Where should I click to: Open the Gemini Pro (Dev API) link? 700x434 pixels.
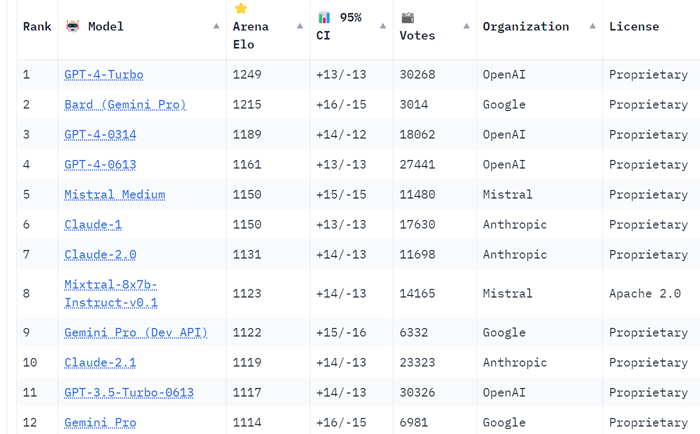tap(135, 332)
